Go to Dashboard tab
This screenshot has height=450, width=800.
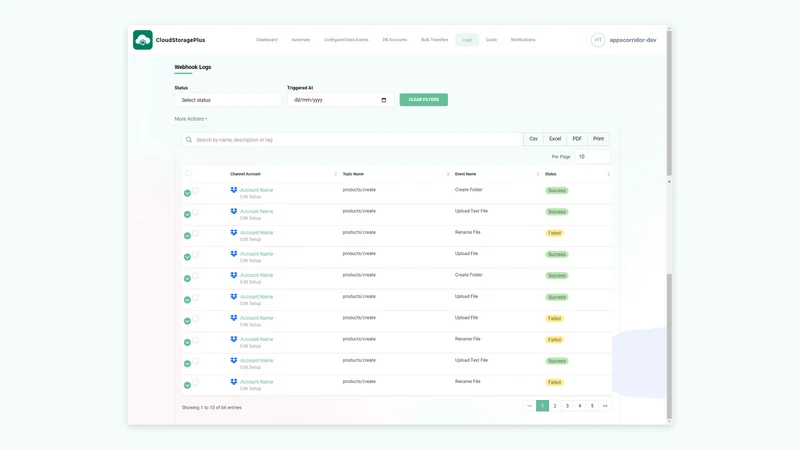267,40
